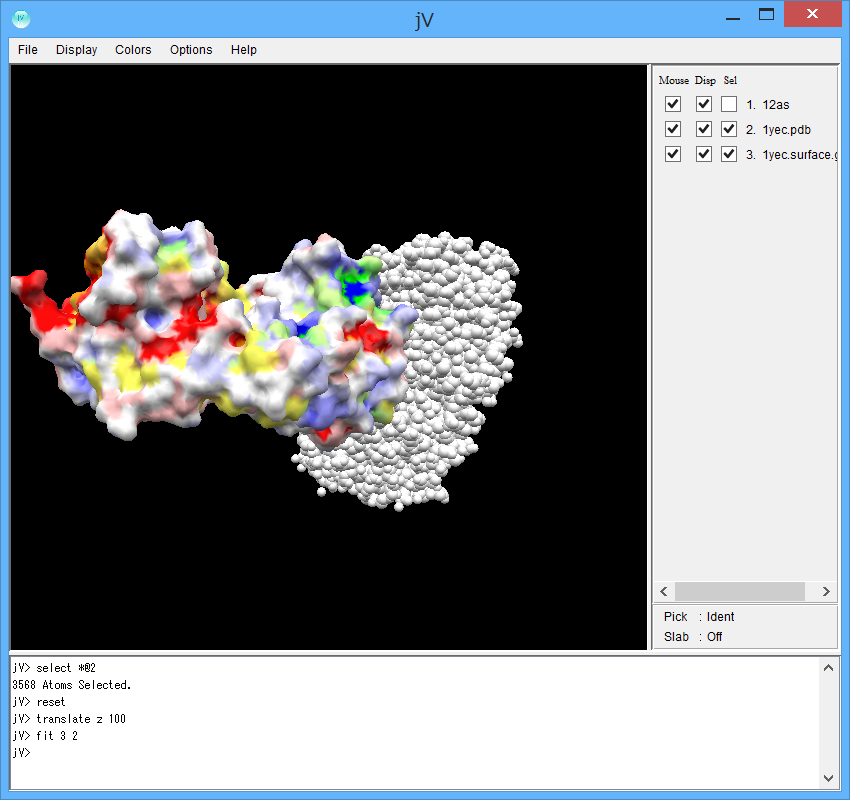Click the 'select *@2' command line

point(54,668)
